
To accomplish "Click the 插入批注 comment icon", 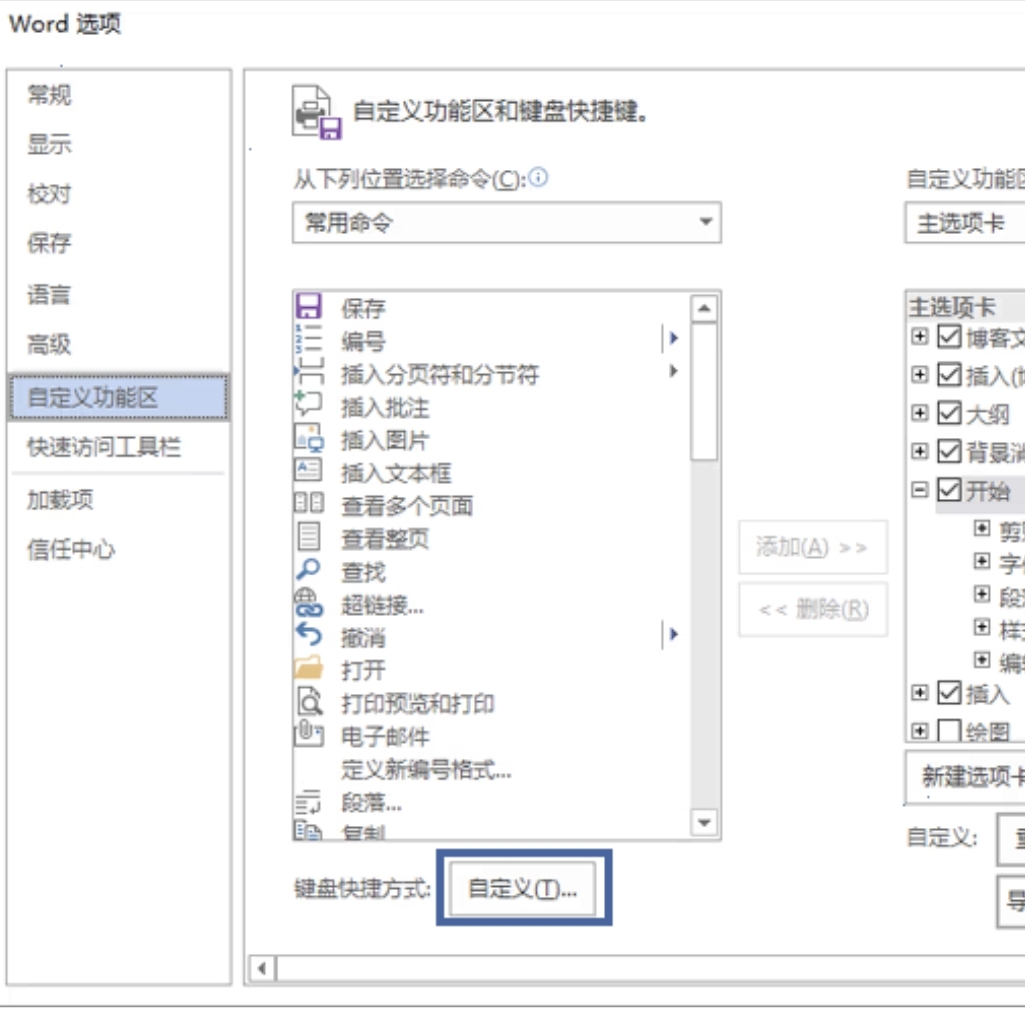I will 308,404.
